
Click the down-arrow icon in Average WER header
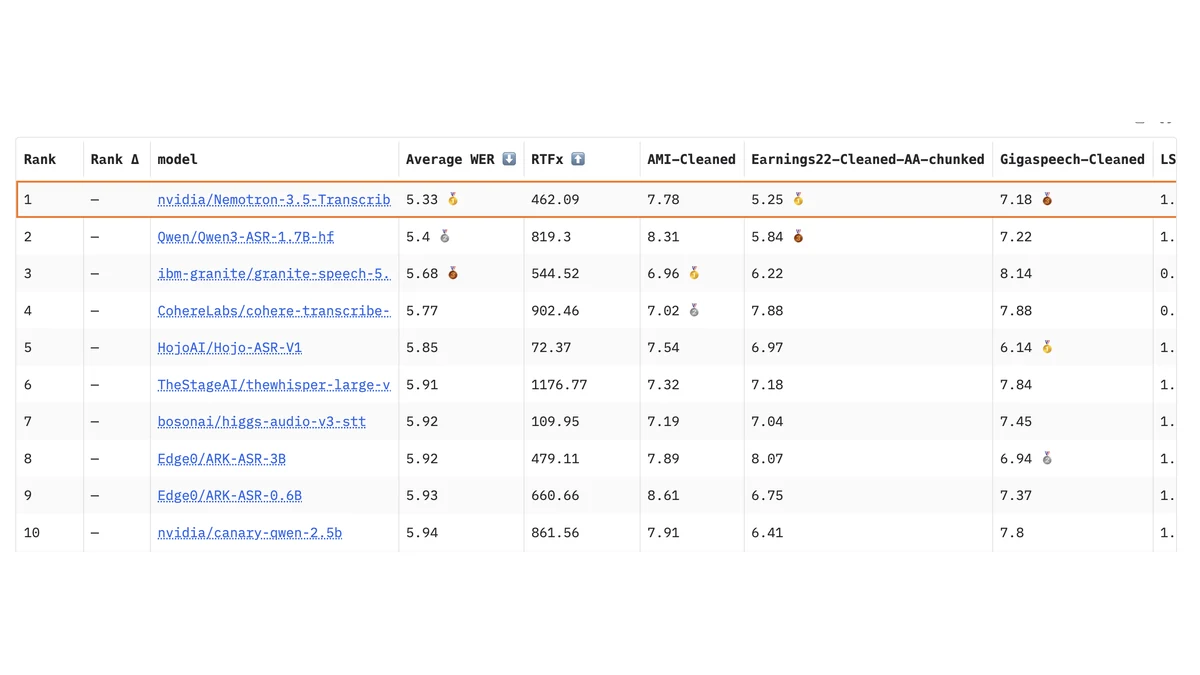(509, 159)
